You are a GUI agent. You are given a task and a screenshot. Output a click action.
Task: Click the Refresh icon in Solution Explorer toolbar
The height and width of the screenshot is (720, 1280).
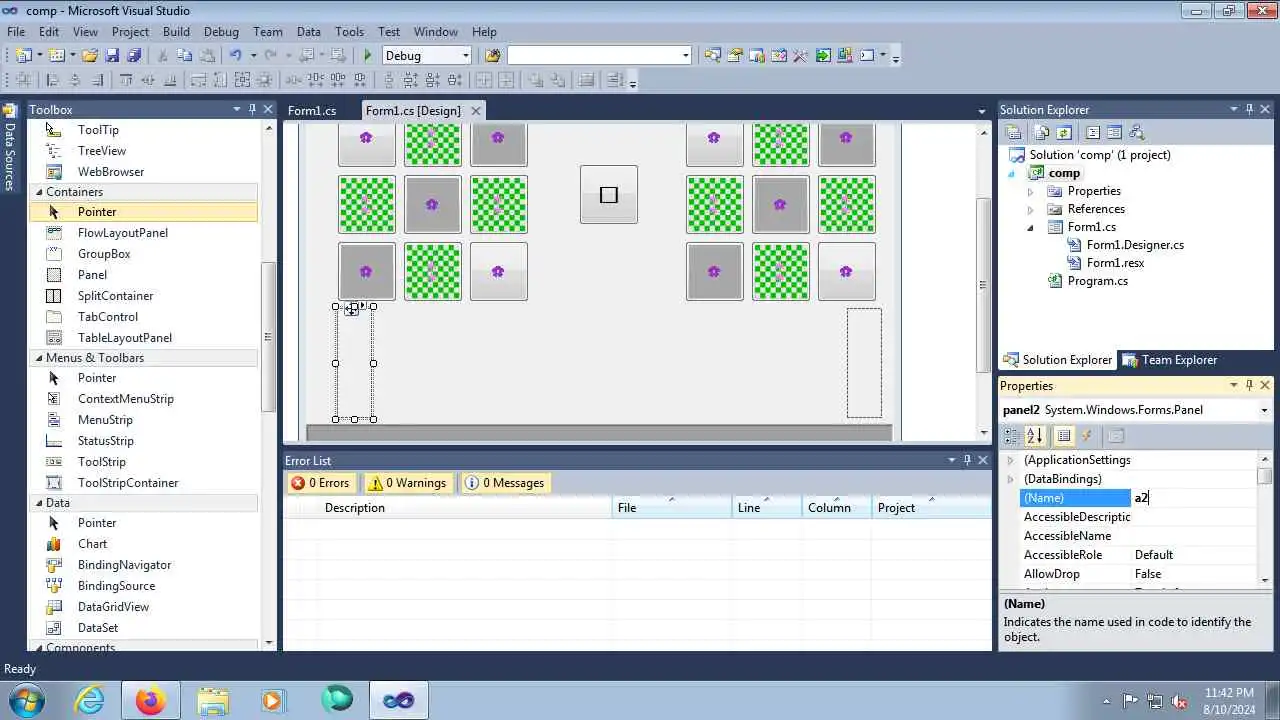click(x=1064, y=132)
